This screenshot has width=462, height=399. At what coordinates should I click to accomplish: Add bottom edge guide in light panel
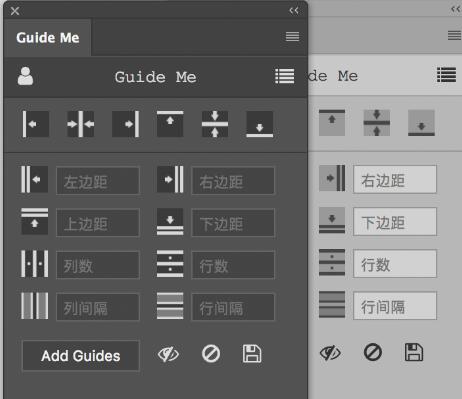coord(421,123)
